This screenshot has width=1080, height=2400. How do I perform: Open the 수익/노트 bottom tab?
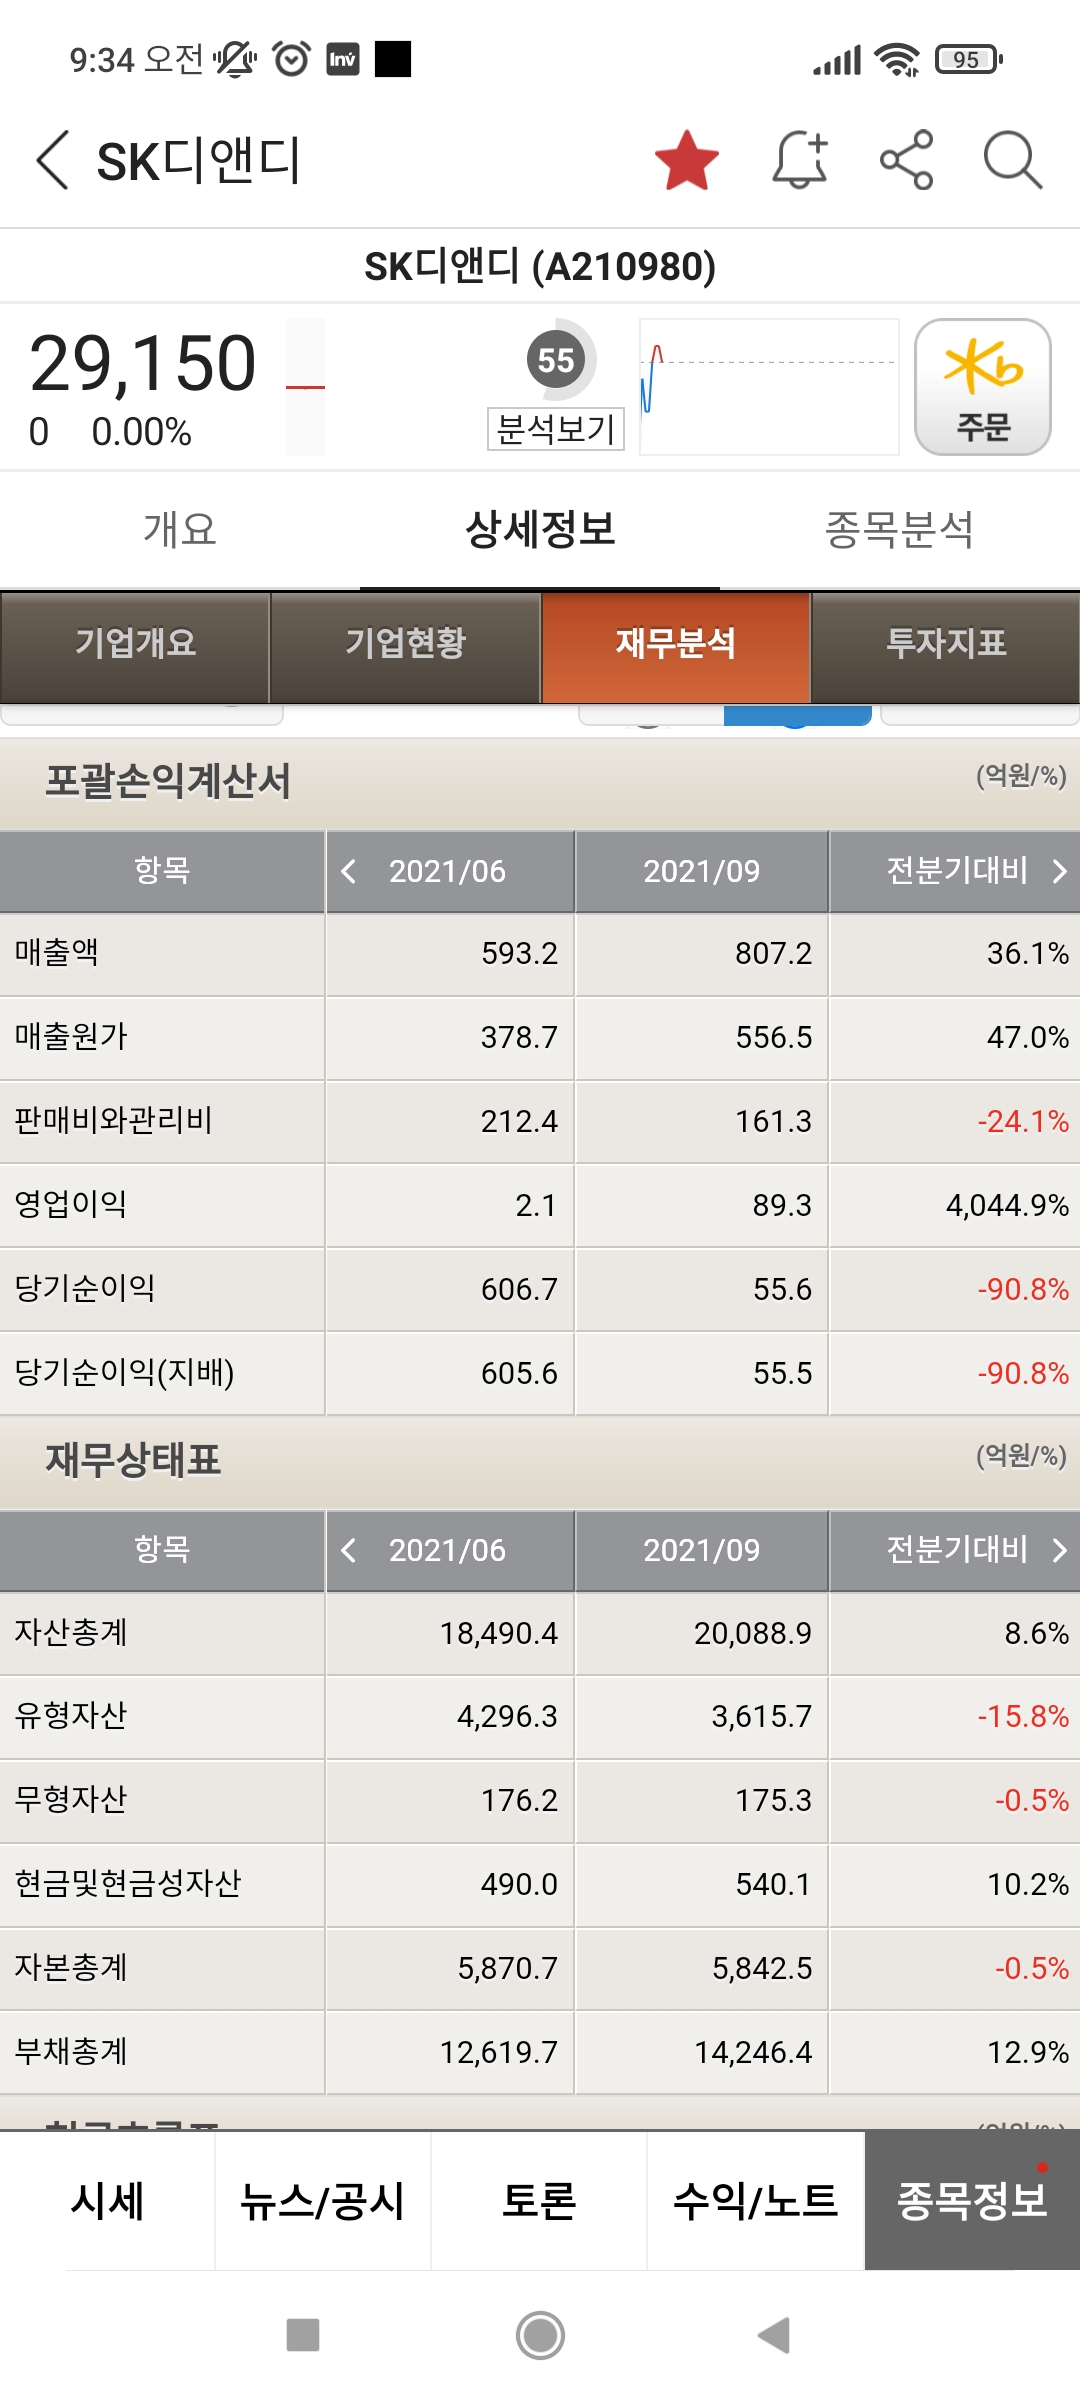755,2201
